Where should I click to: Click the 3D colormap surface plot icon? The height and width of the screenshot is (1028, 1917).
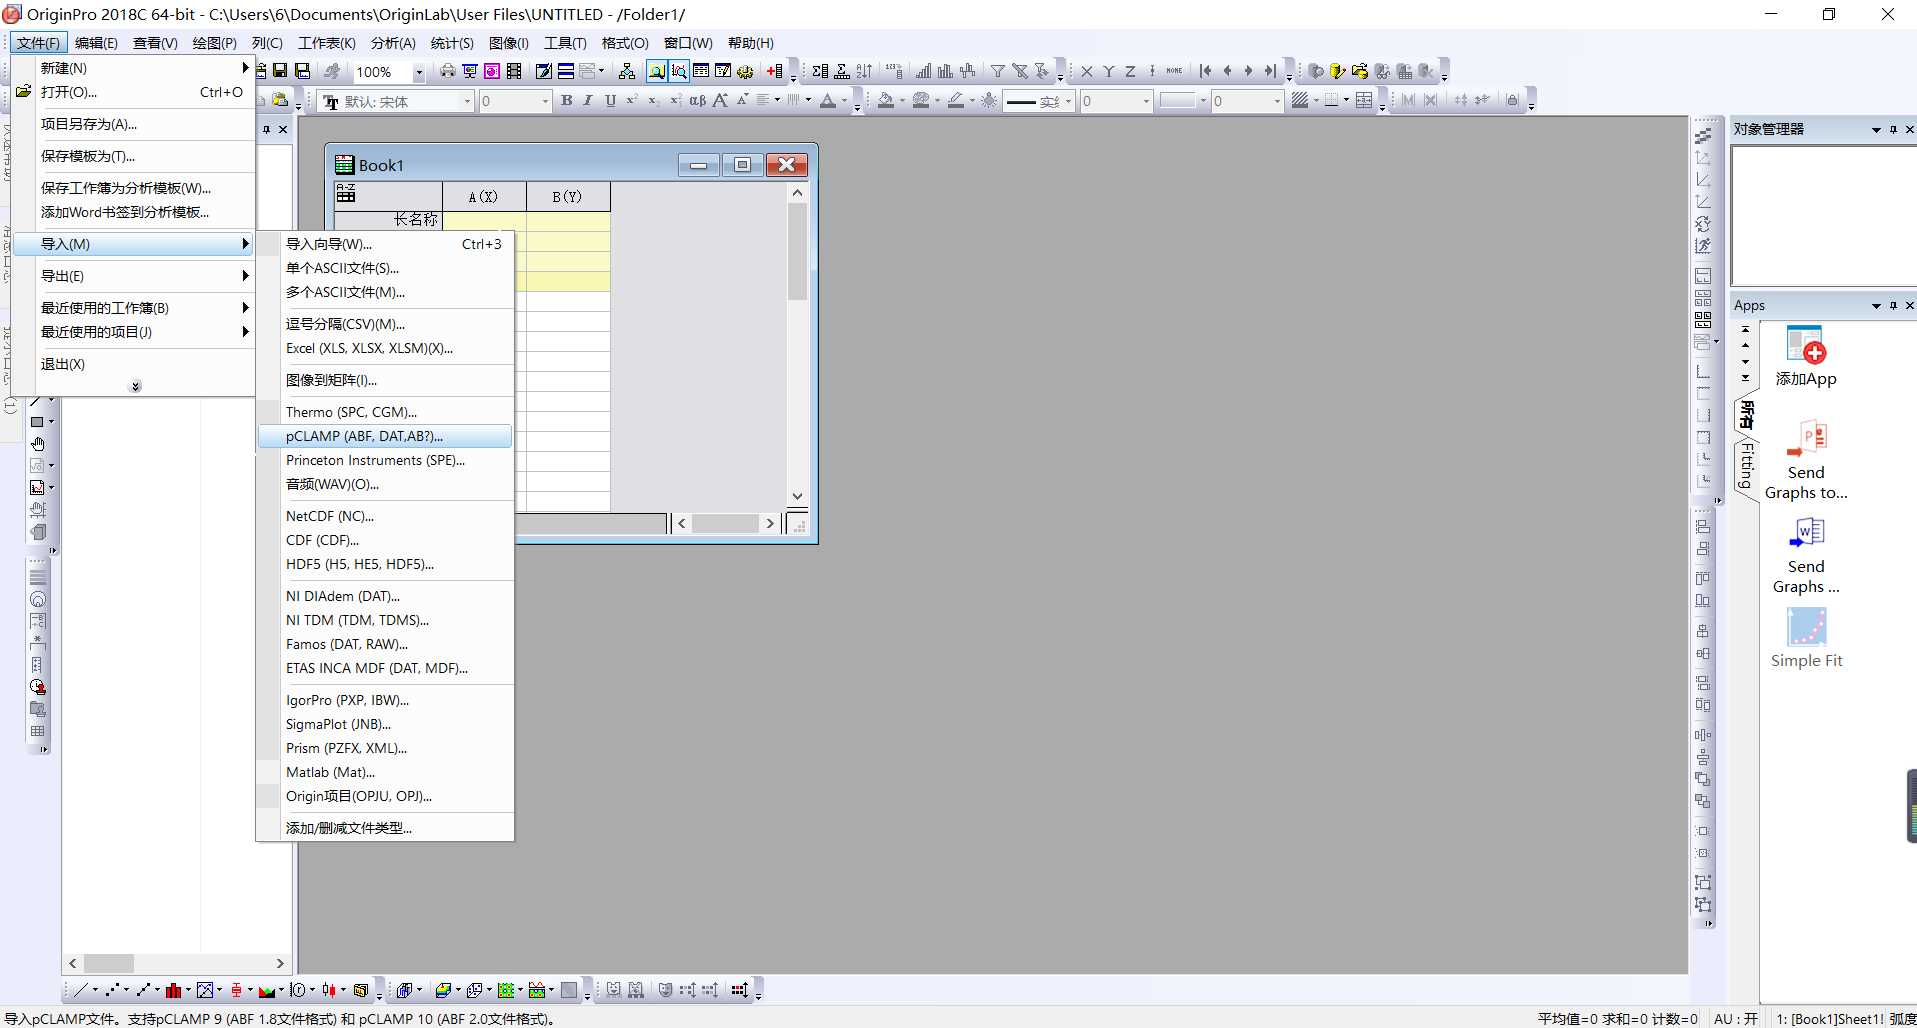tap(442, 990)
